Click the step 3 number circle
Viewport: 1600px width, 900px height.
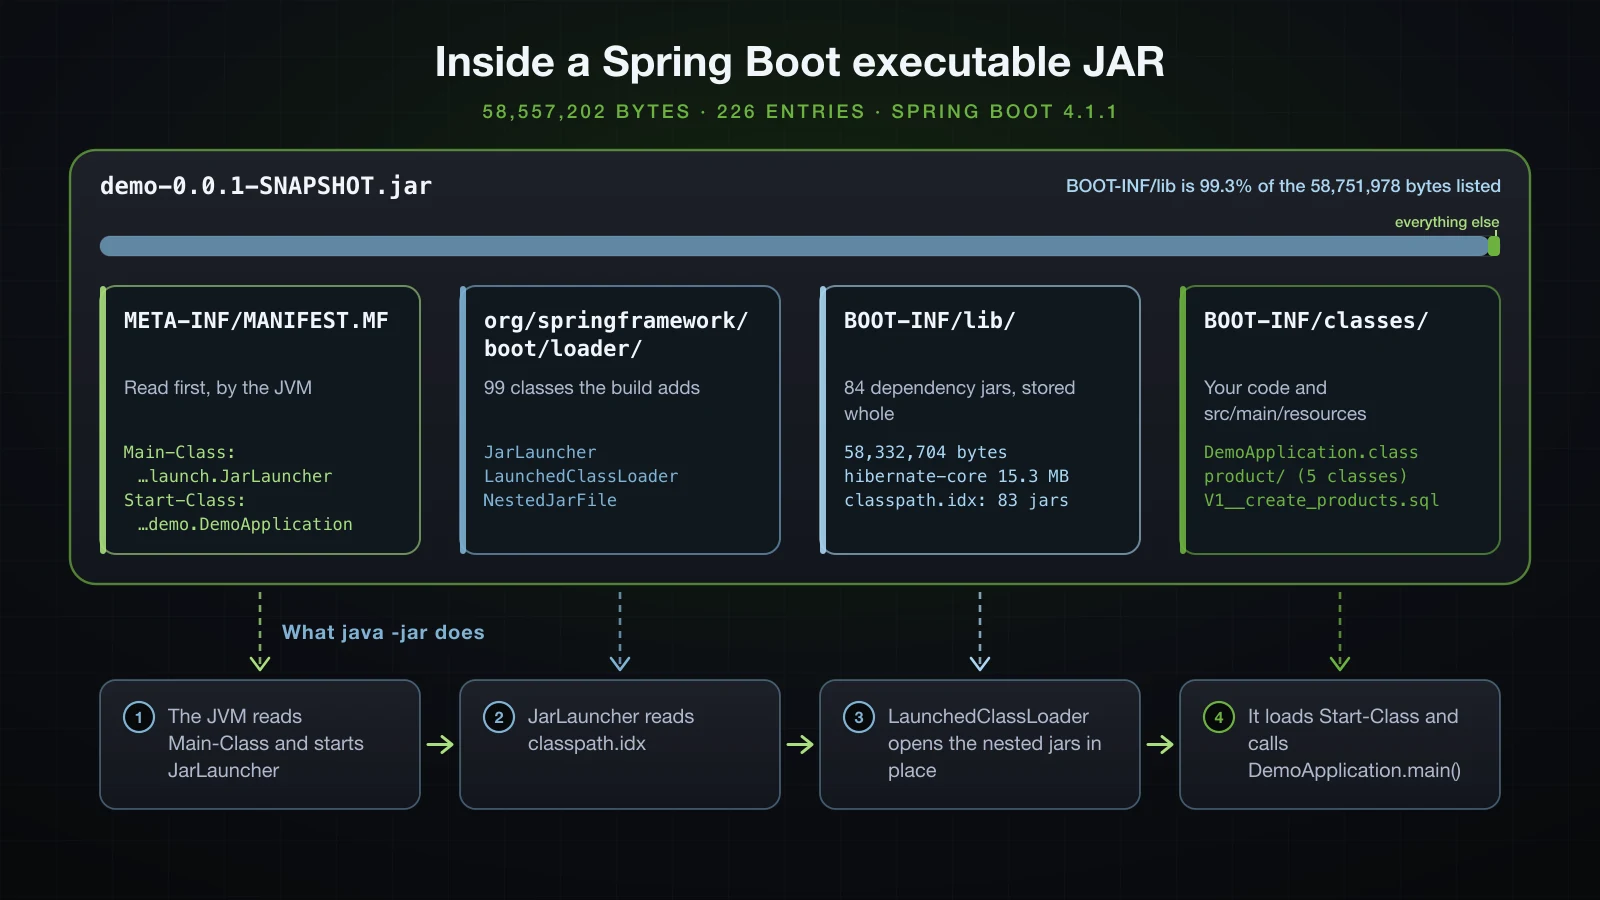tap(859, 717)
